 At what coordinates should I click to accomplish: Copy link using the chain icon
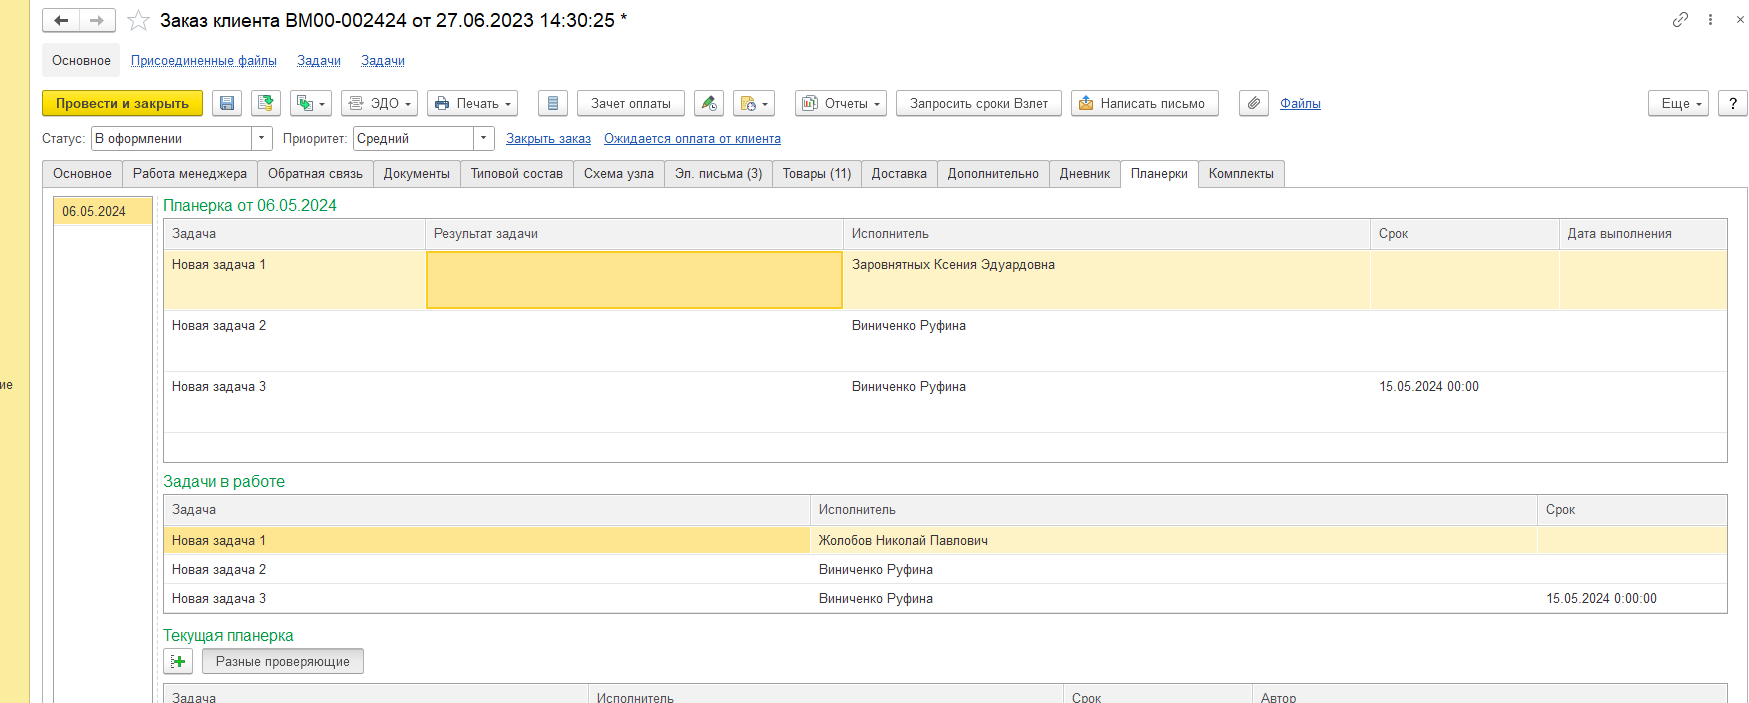point(1680,20)
